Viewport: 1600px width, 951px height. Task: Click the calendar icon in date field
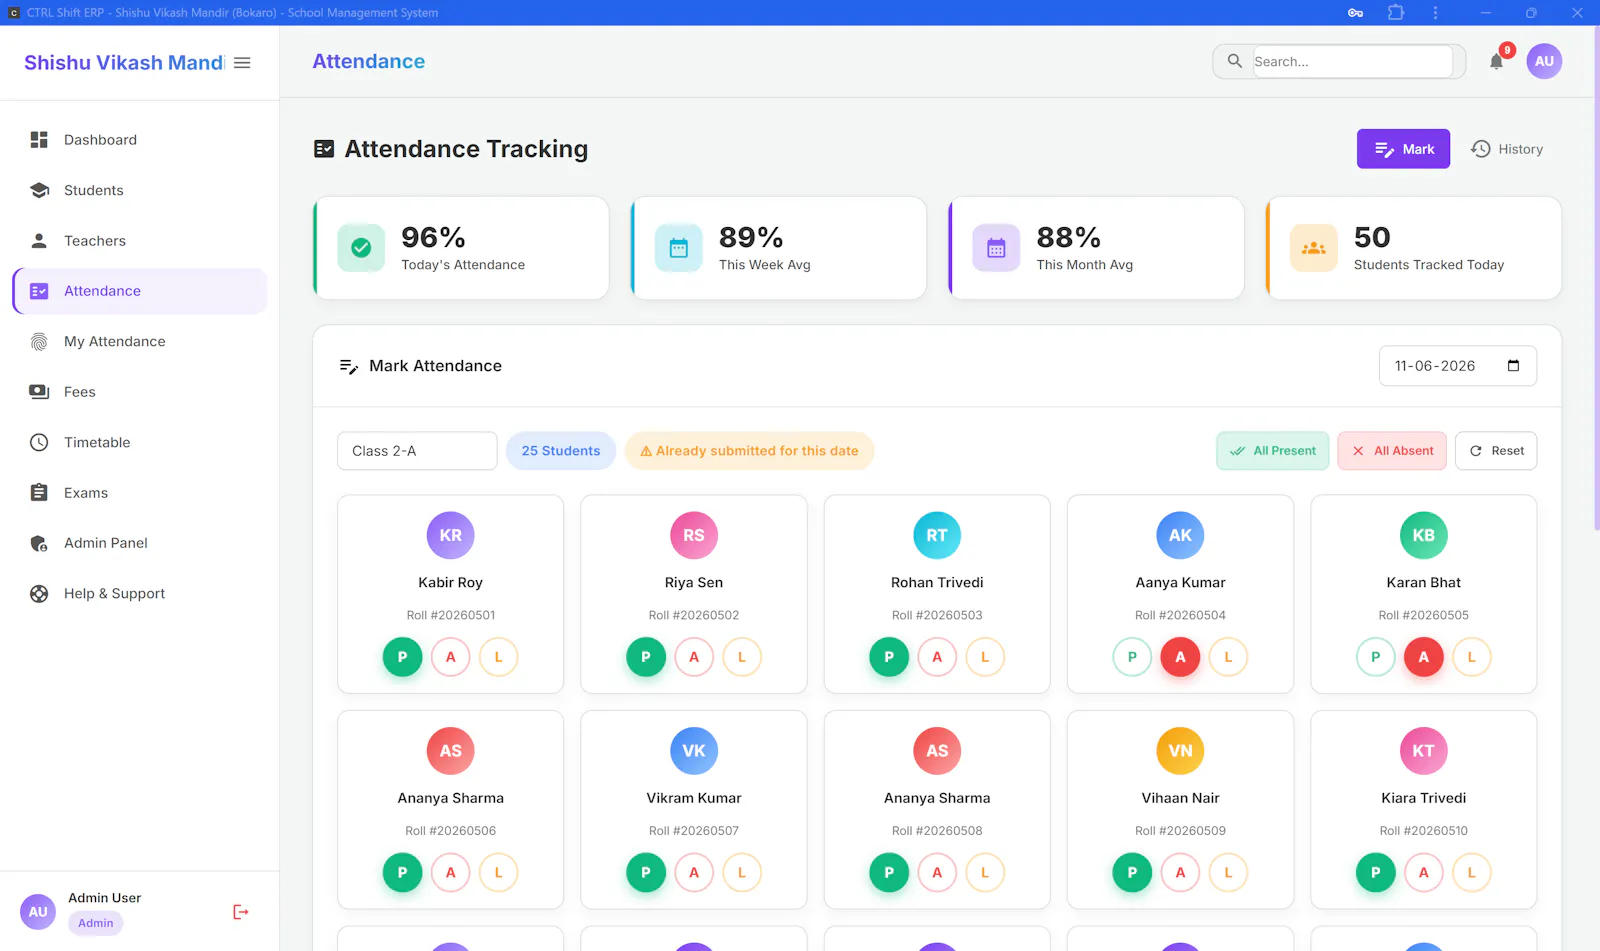[x=1513, y=366]
